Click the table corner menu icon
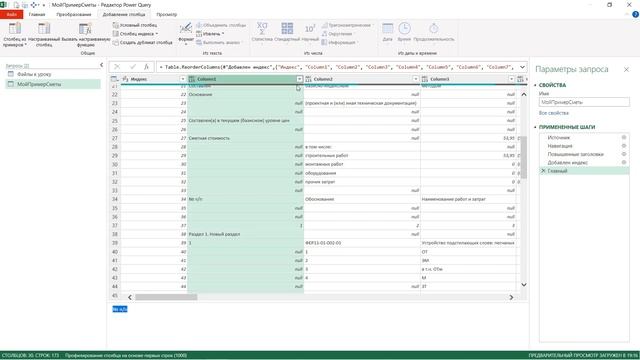The image size is (640, 360). (x=115, y=79)
